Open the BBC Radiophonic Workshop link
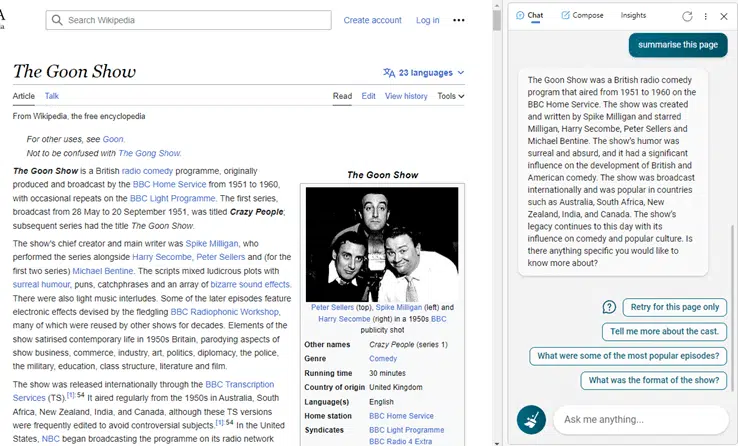Image resolution: width=738 pixels, height=446 pixels. click(225, 312)
